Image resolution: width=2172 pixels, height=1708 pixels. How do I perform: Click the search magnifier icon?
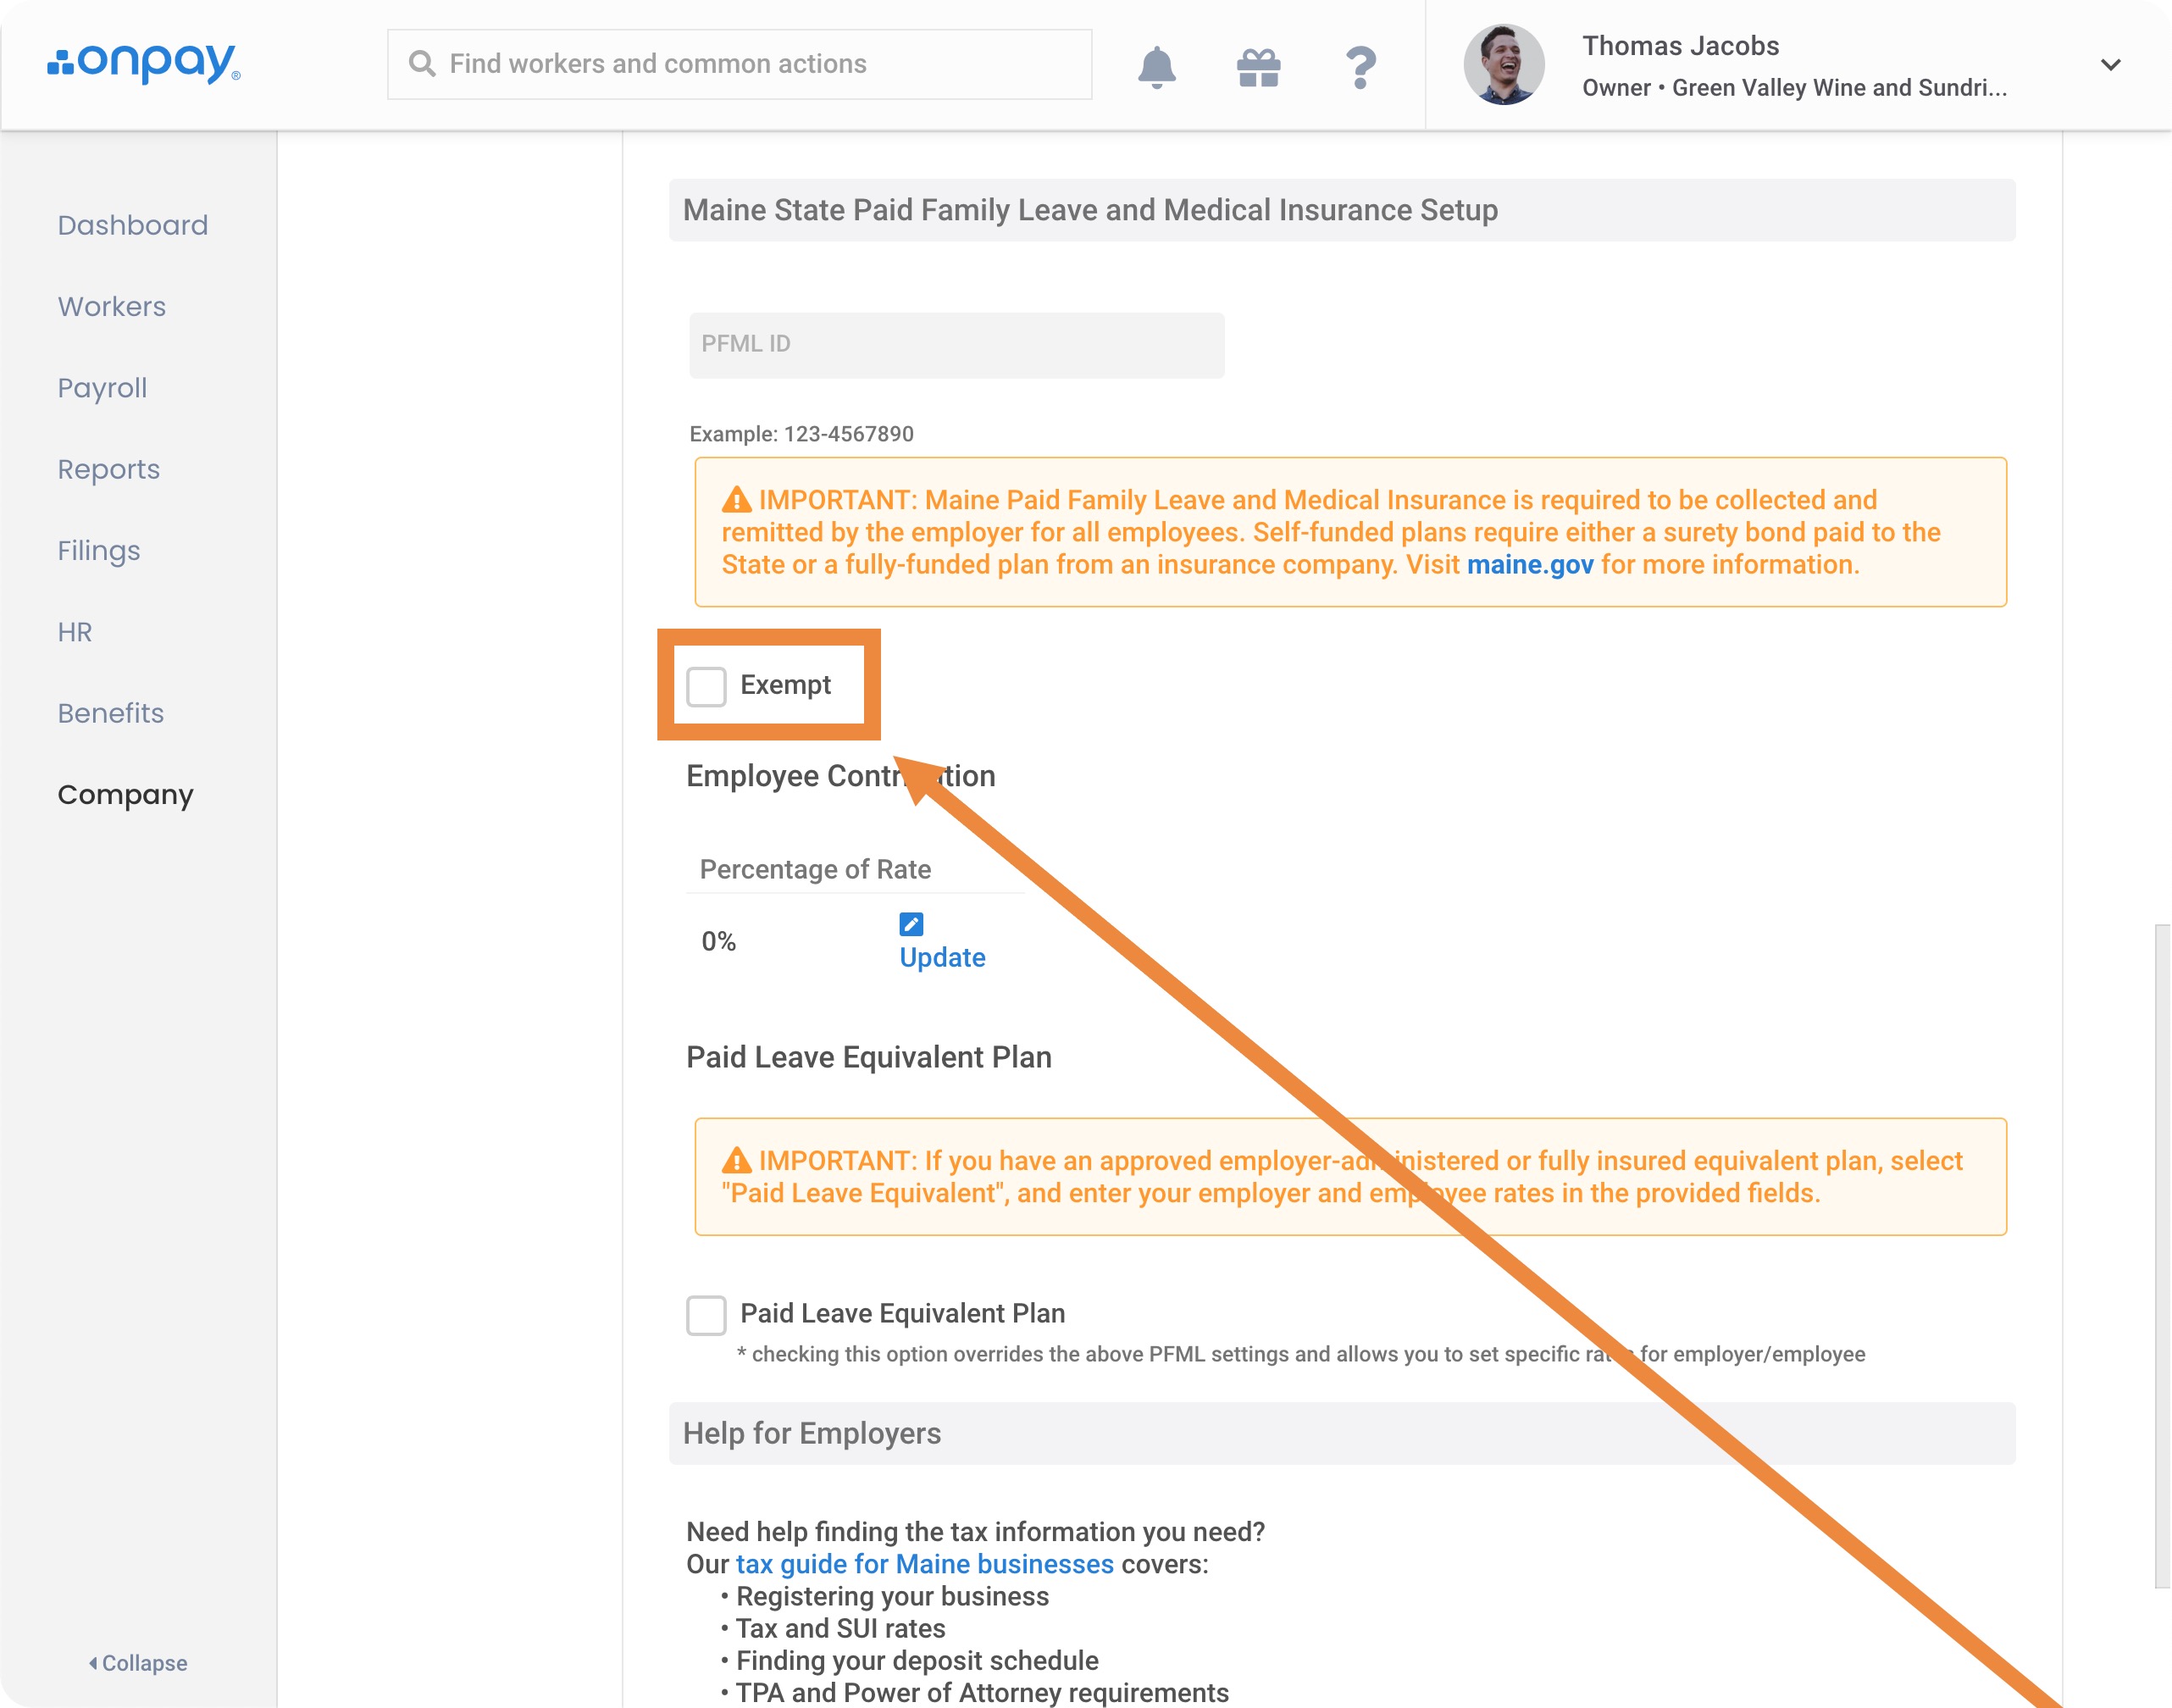tap(422, 64)
